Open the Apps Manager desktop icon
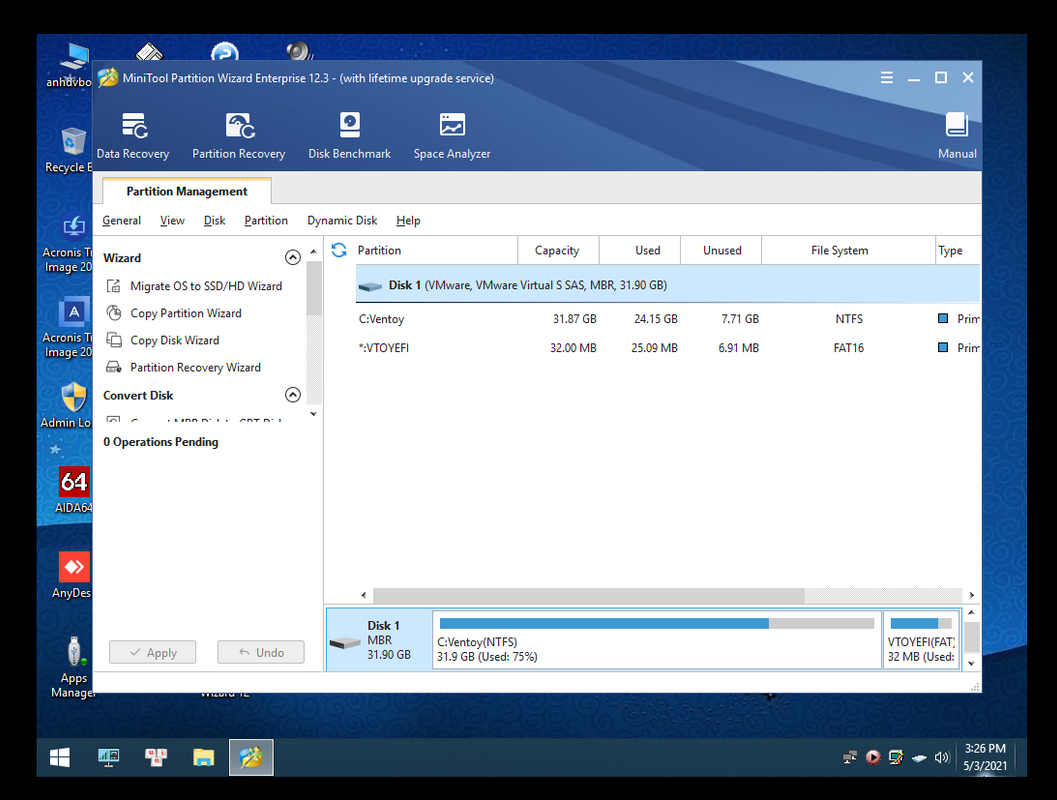Image resolution: width=1057 pixels, height=800 pixels. (x=73, y=667)
